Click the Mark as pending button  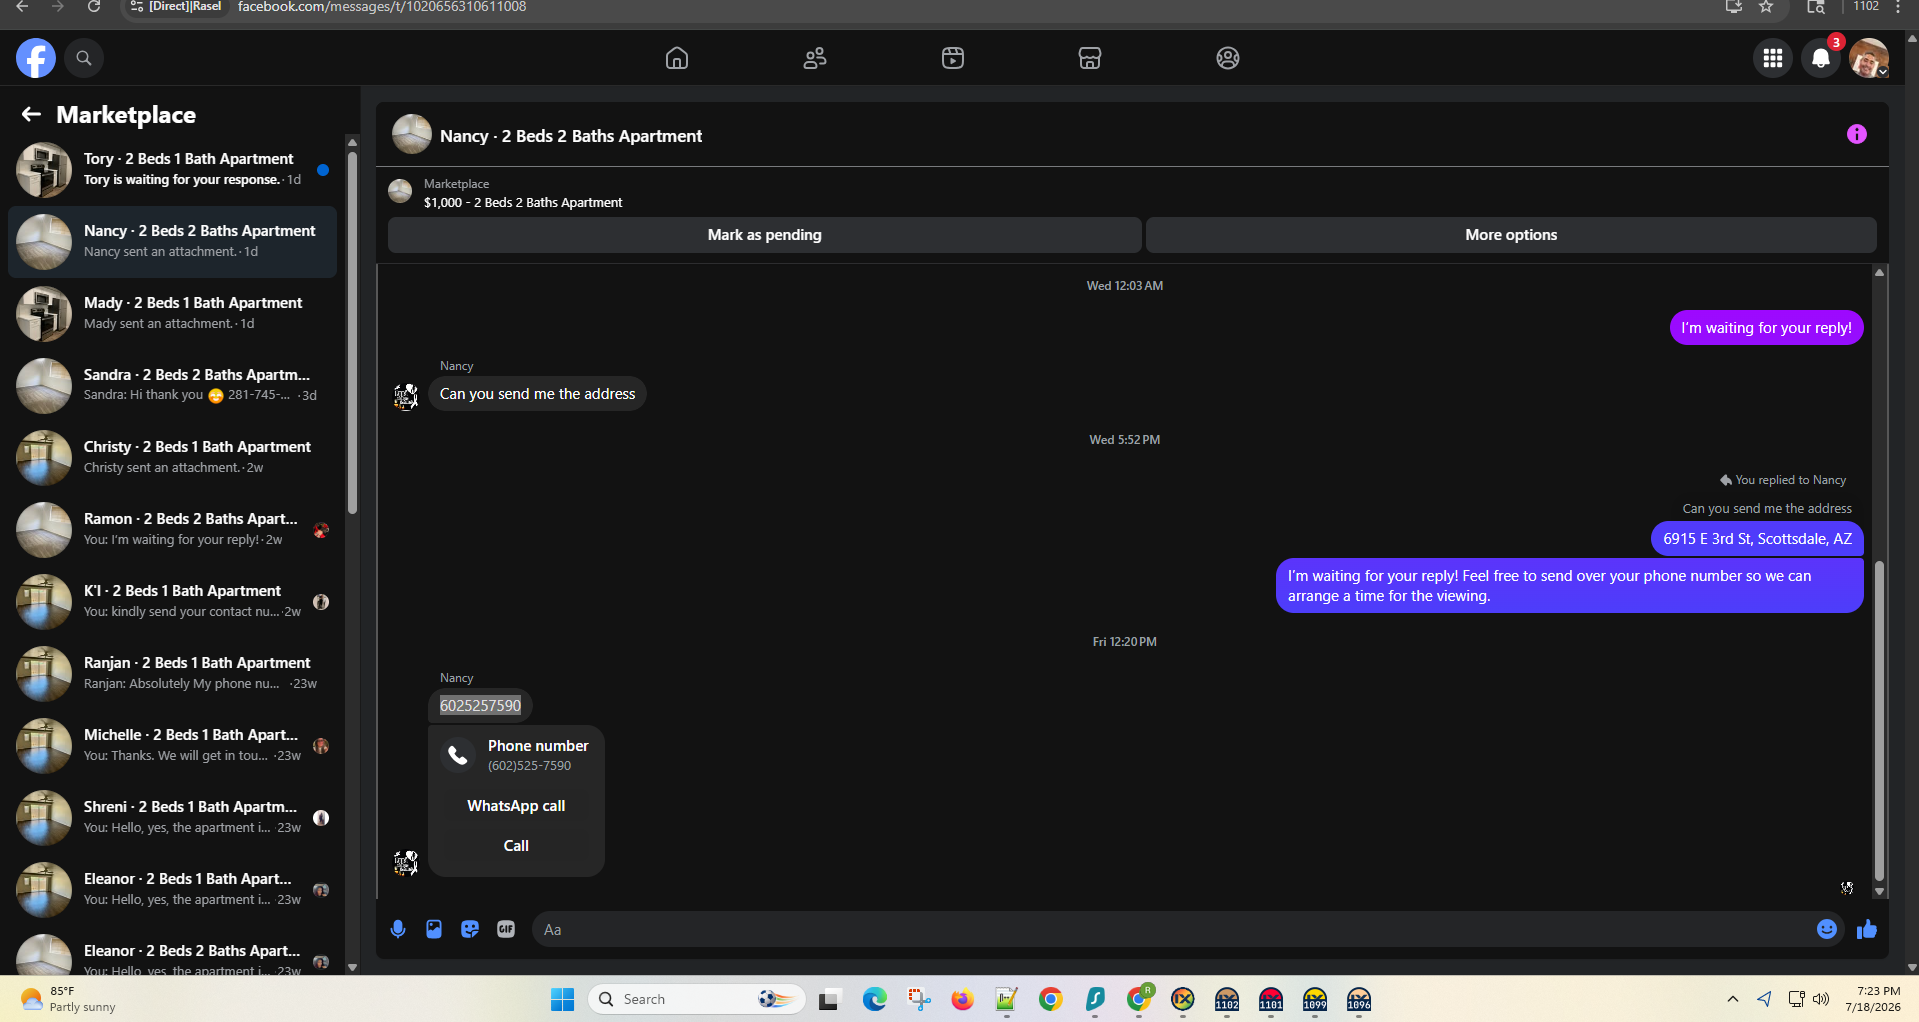[x=765, y=235]
